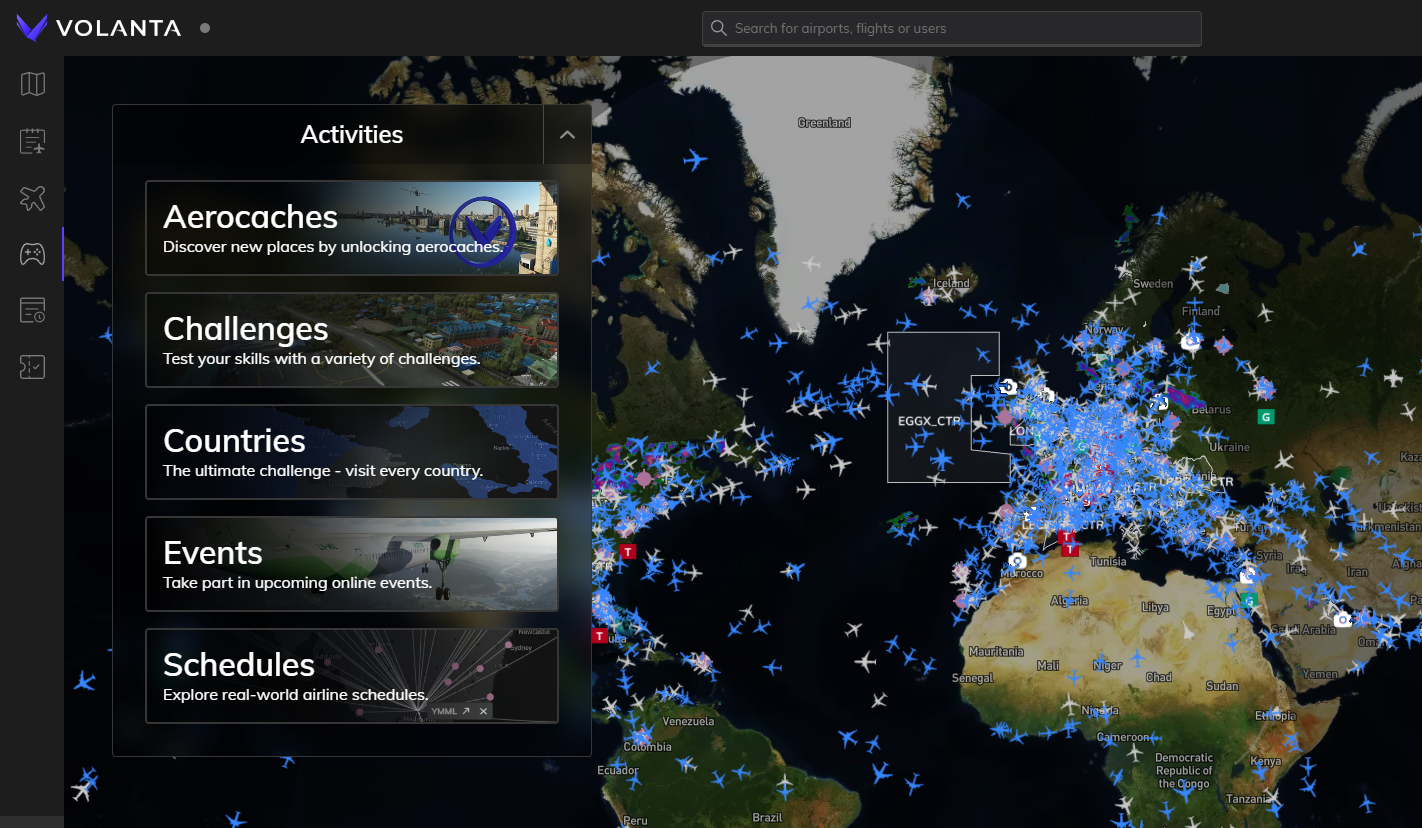Click the green G marker near Egypt
The height and width of the screenshot is (828, 1422).
[1249, 600]
